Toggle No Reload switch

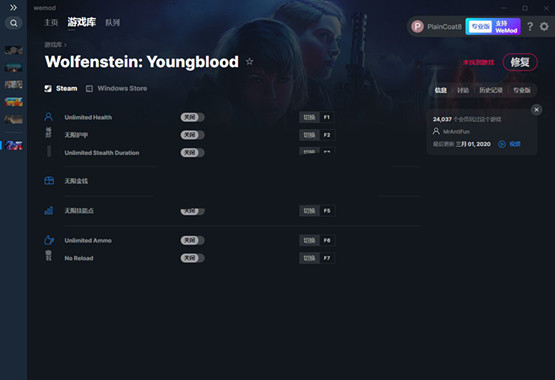192,258
